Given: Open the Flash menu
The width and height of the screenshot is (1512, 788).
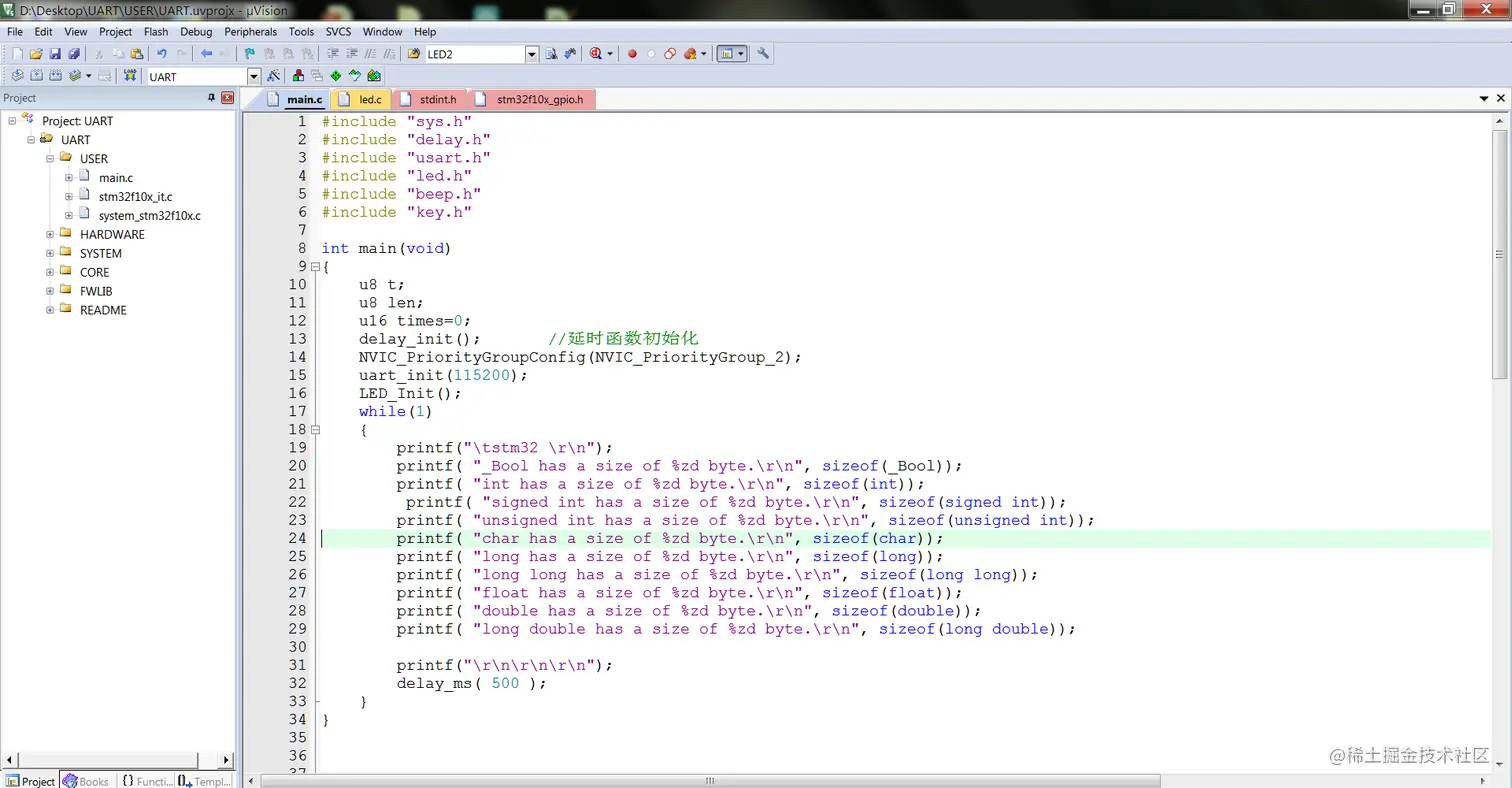Looking at the screenshot, I should coord(156,32).
